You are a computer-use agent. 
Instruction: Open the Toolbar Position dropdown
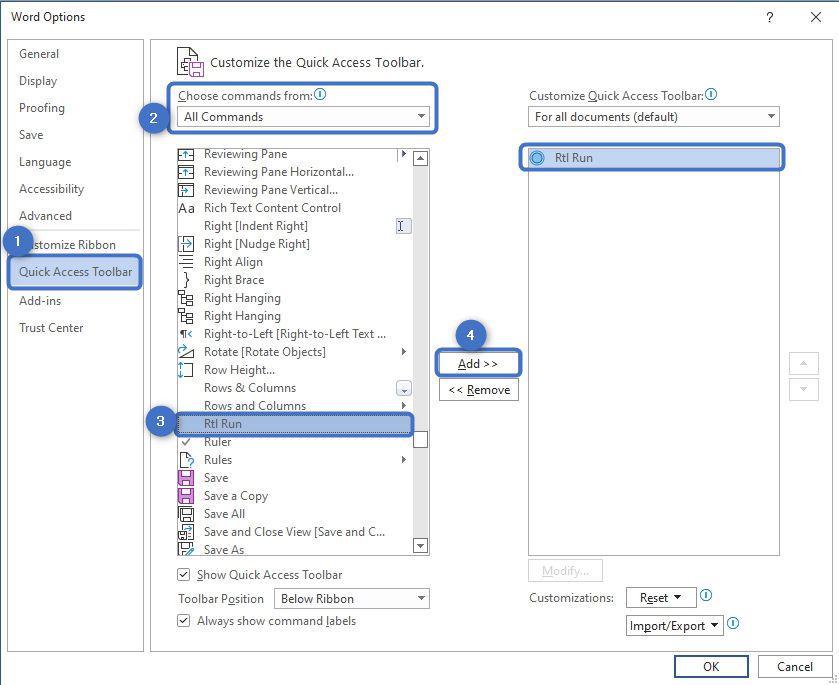click(x=352, y=598)
